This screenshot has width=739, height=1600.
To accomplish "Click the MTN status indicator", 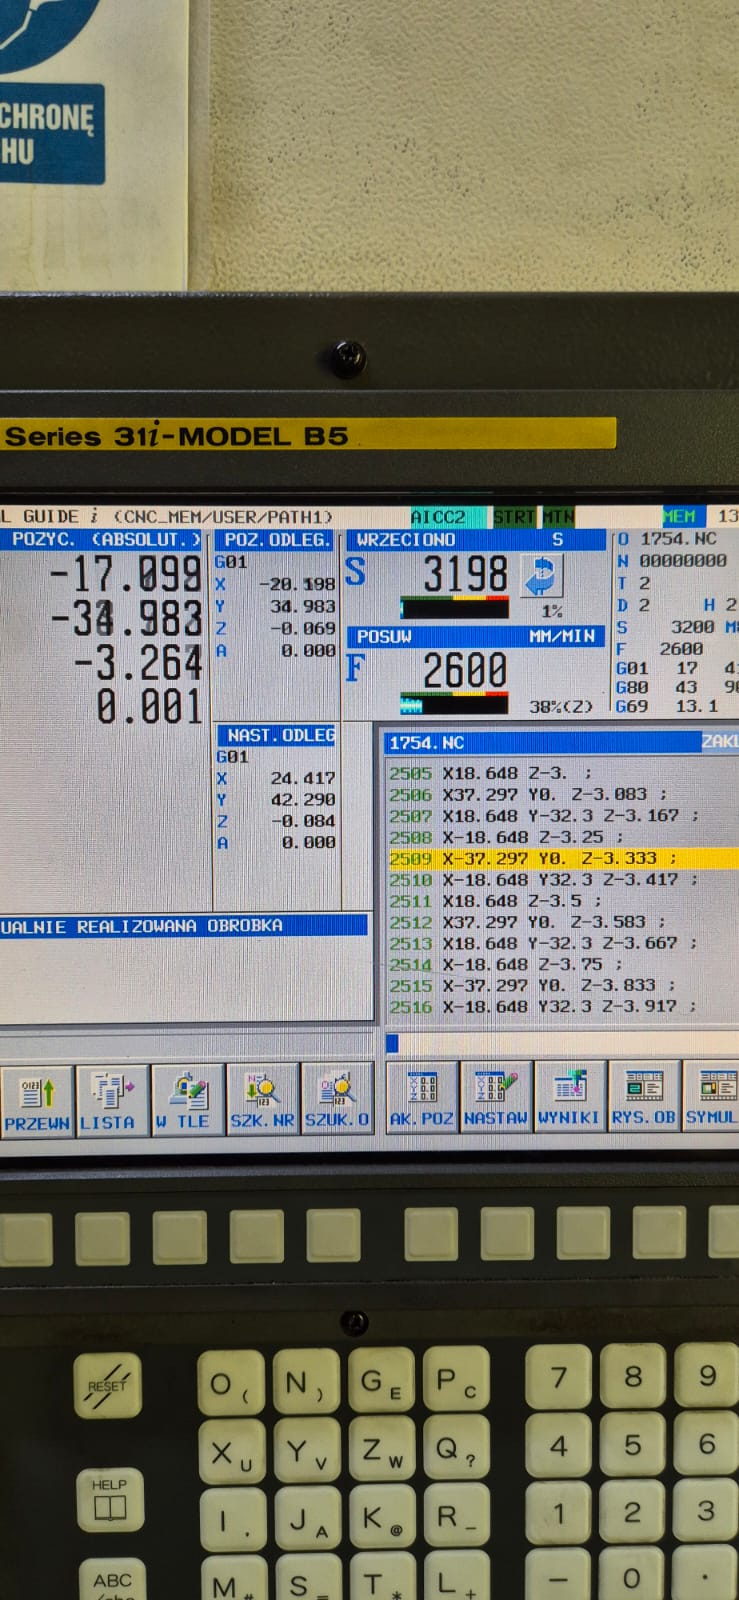I will [558, 517].
